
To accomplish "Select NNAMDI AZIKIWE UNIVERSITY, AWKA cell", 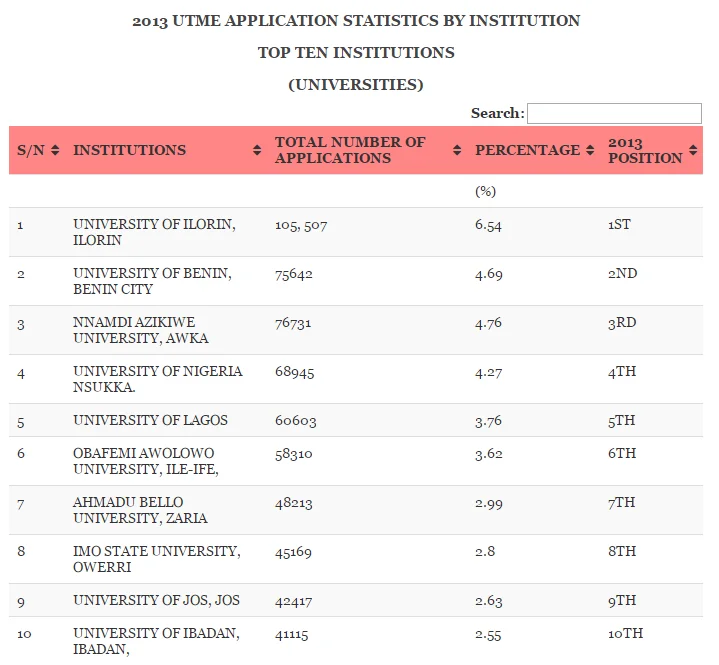I will click(x=141, y=330).
